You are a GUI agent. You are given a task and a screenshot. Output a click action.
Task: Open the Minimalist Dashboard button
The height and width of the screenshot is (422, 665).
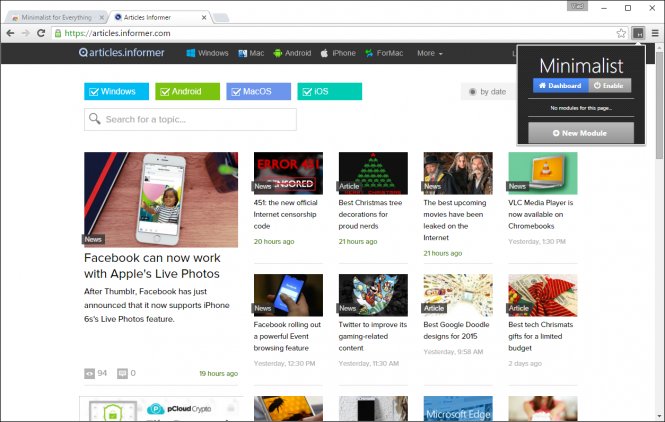coord(561,85)
